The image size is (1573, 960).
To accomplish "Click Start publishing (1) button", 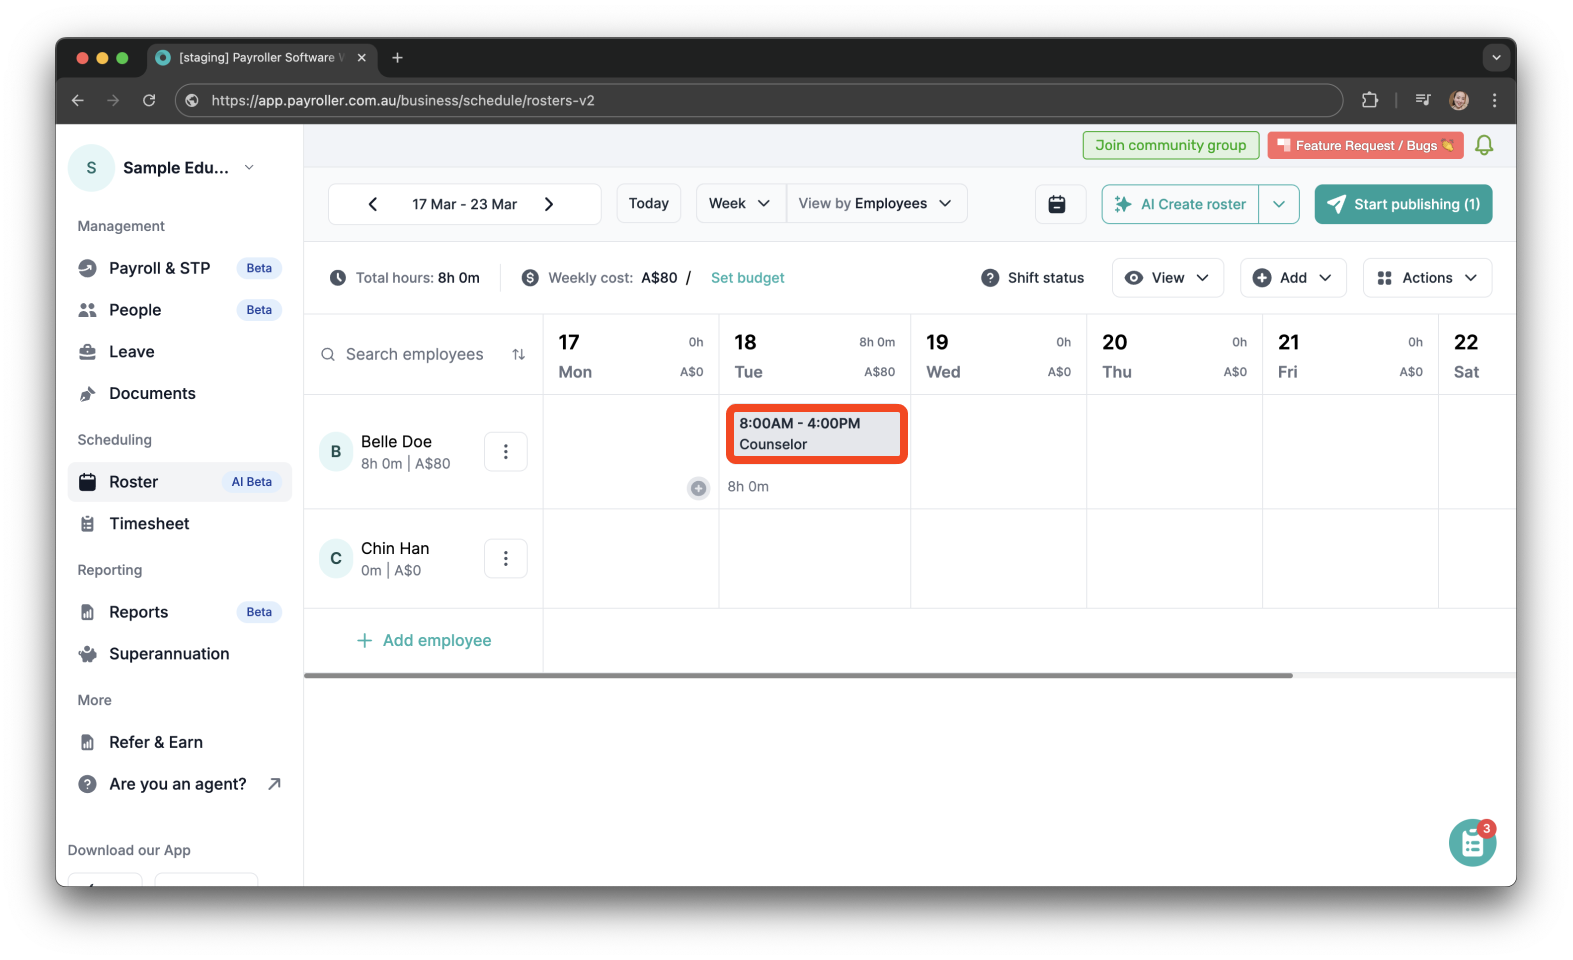I will pyautogui.click(x=1403, y=204).
